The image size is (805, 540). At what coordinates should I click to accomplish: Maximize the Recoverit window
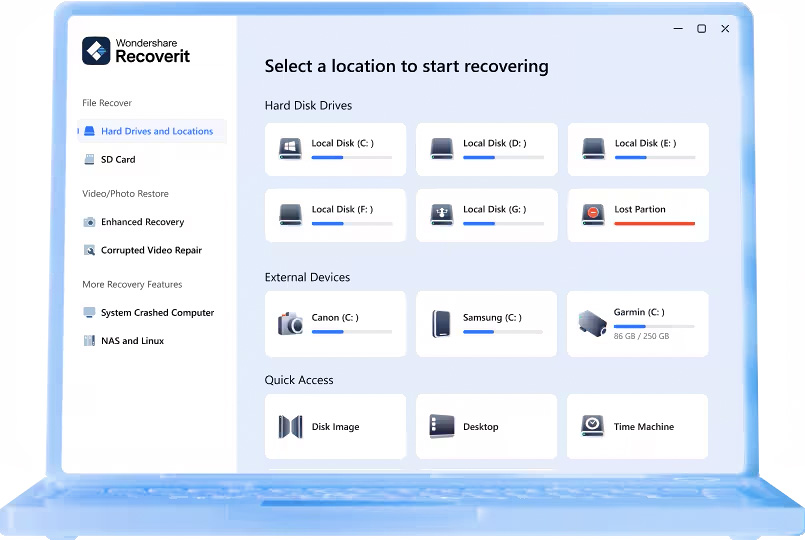pyautogui.click(x=701, y=29)
